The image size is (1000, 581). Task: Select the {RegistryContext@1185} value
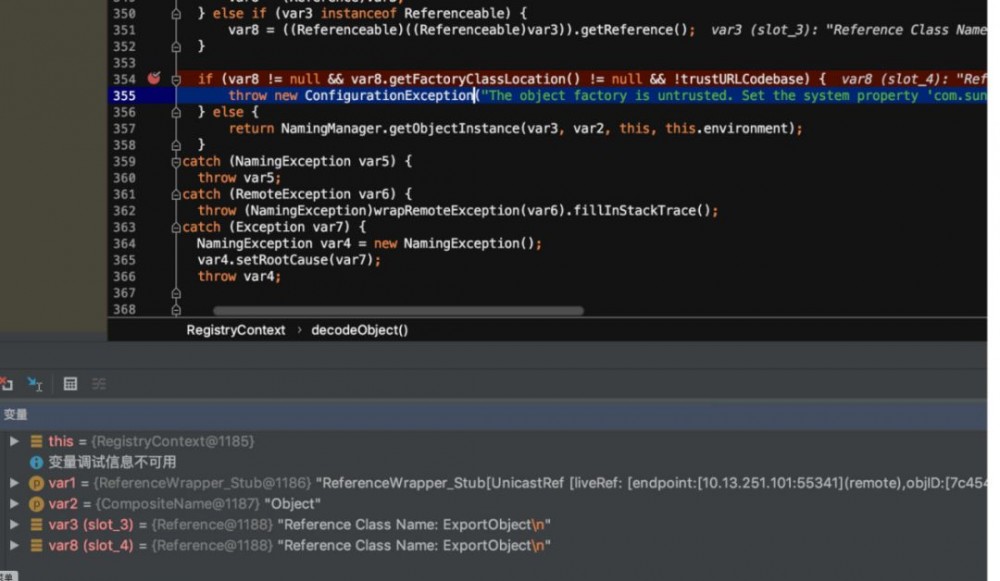[173, 441]
